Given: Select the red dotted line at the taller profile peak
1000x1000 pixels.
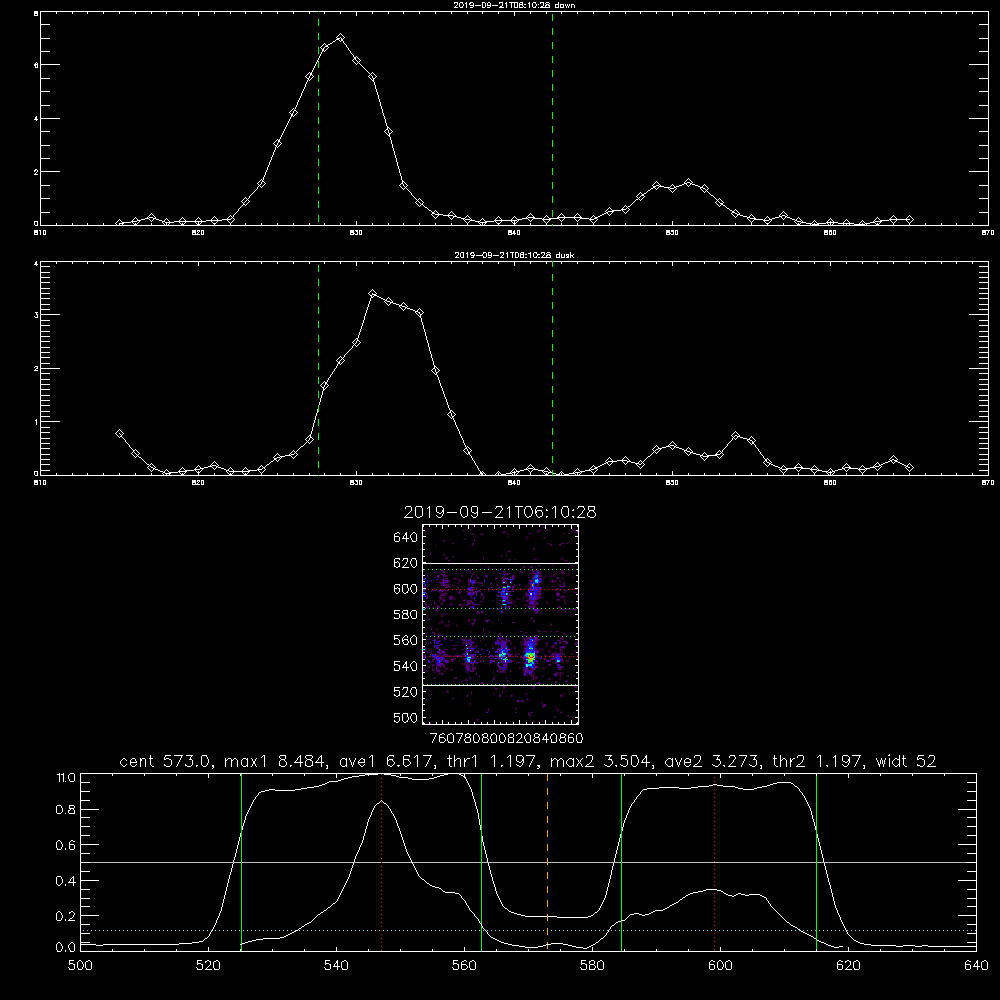Looking at the screenshot, I should tap(381, 862).
